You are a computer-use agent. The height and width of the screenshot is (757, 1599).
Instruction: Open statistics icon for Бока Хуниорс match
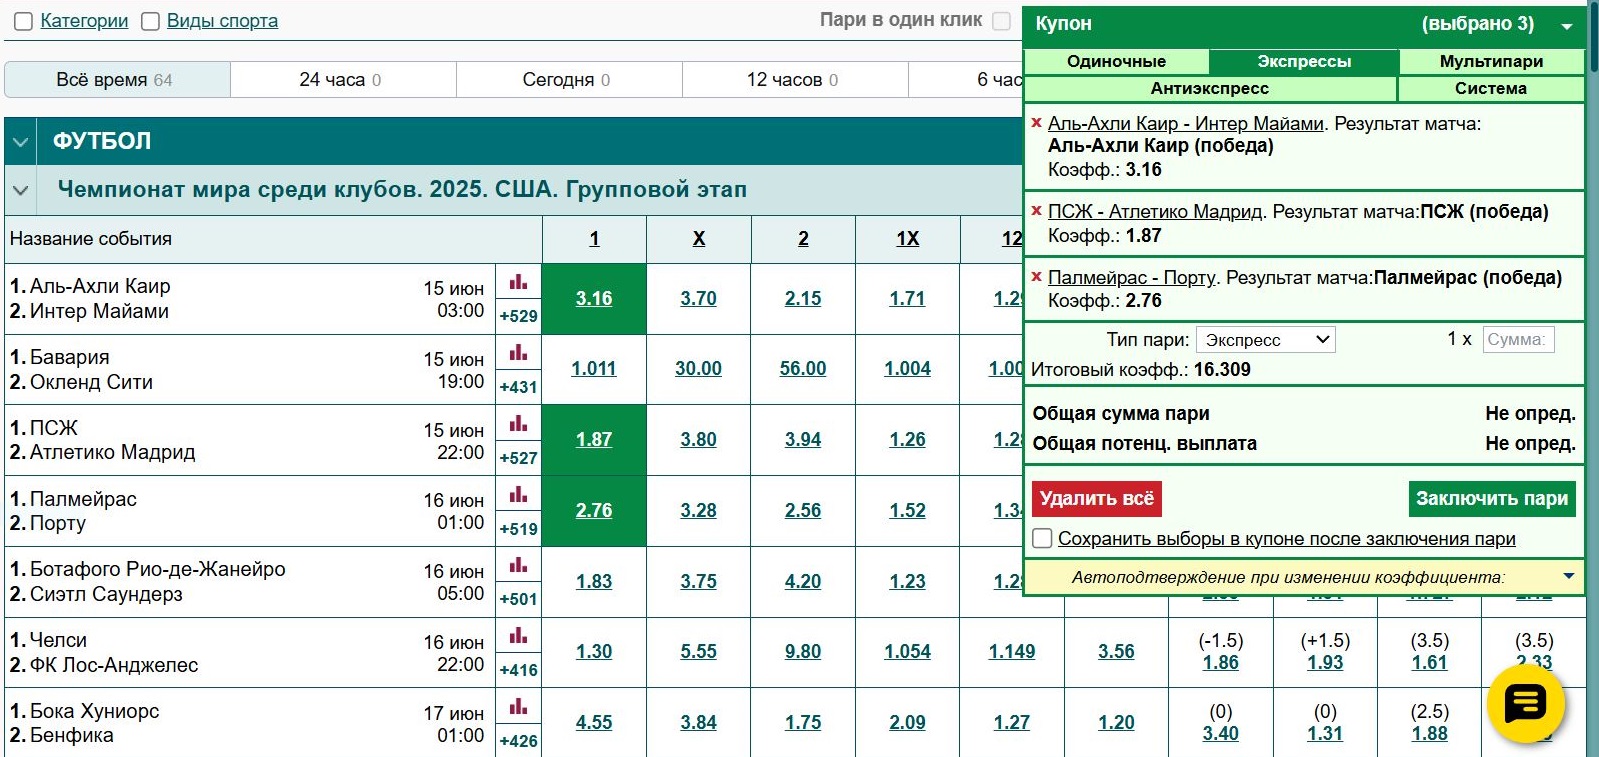[518, 706]
